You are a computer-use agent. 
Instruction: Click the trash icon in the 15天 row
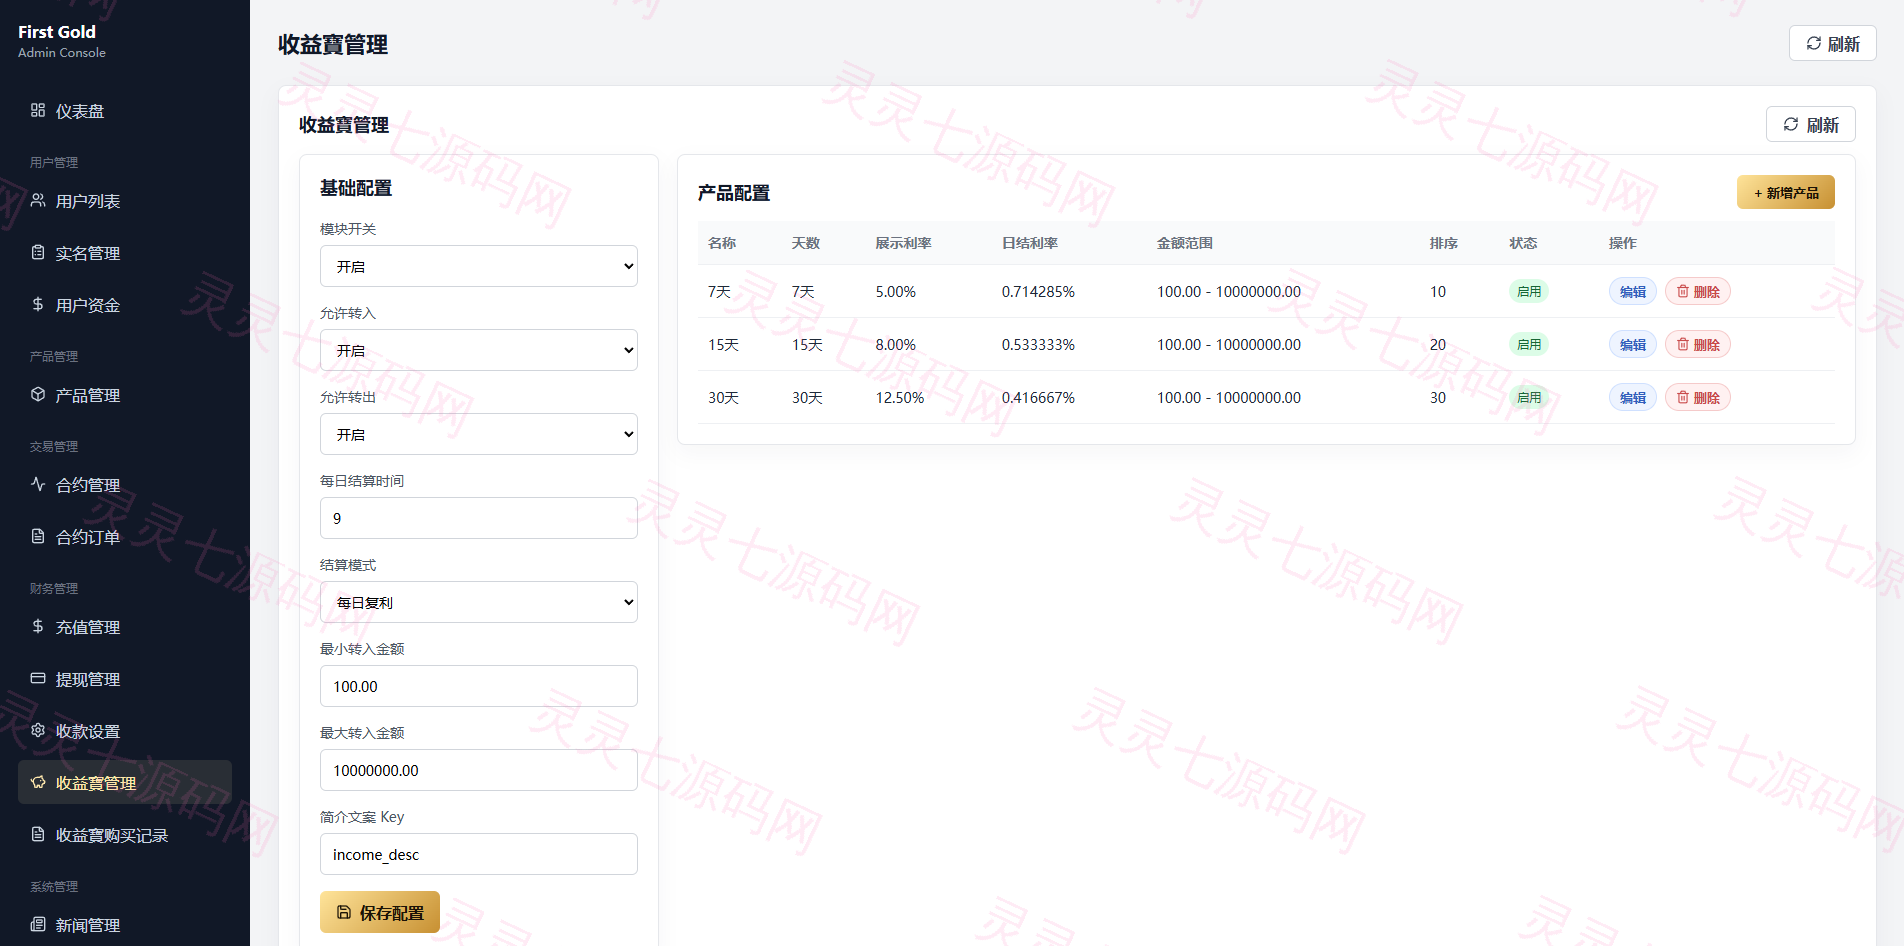1683,344
